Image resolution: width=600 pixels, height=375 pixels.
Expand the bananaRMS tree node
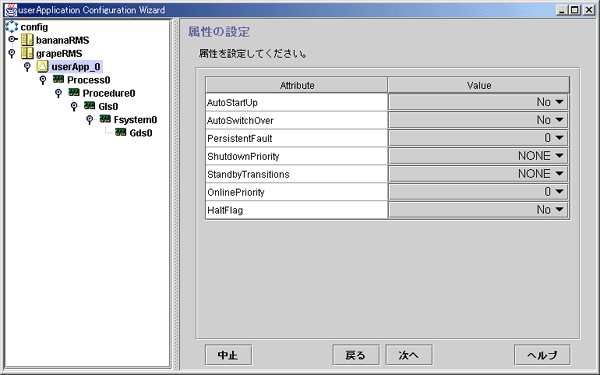click(x=12, y=39)
